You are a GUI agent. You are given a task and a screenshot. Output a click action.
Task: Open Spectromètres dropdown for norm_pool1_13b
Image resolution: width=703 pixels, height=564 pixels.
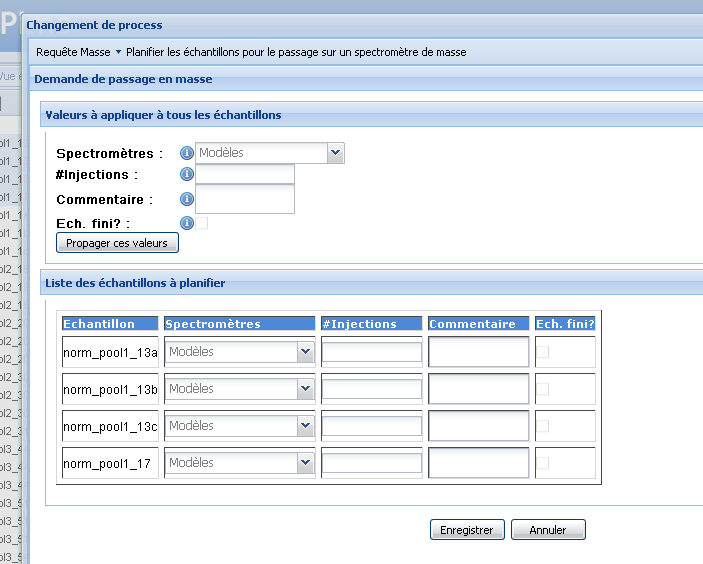305,389
